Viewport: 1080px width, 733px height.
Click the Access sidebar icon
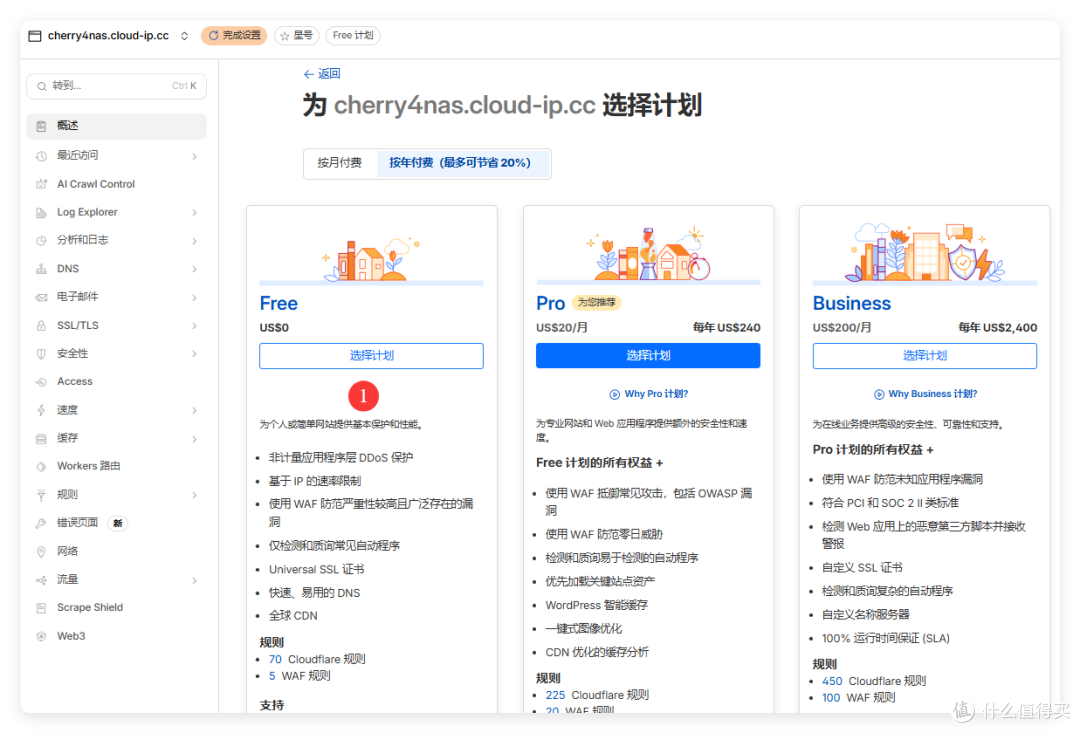tap(41, 382)
